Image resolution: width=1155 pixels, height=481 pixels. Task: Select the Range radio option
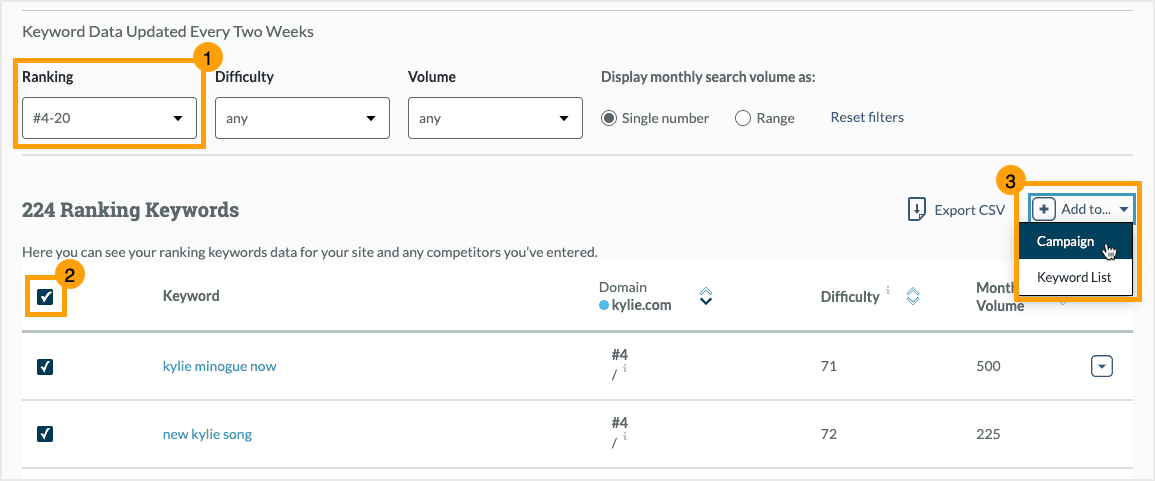pyautogui.click(x=743, y=118)
